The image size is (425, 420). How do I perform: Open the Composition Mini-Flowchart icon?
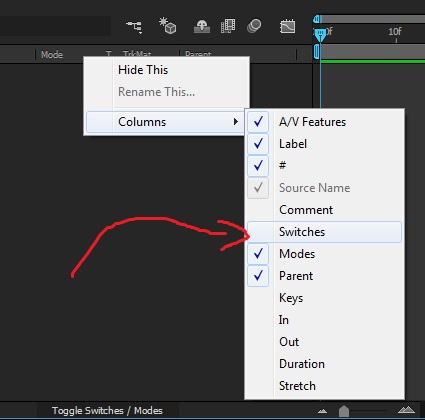(134, 27)
